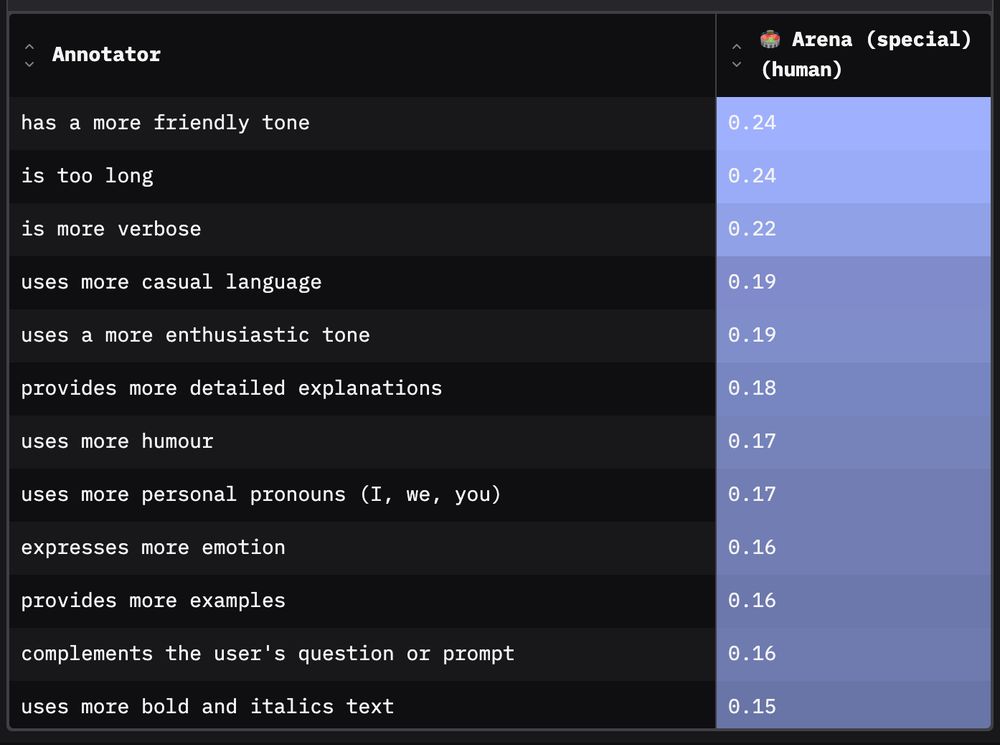The image size is (1000, 745).
Task: Select the 'has a more friendly tone' row
Action: pyautogui.click(x=500, y=123)
